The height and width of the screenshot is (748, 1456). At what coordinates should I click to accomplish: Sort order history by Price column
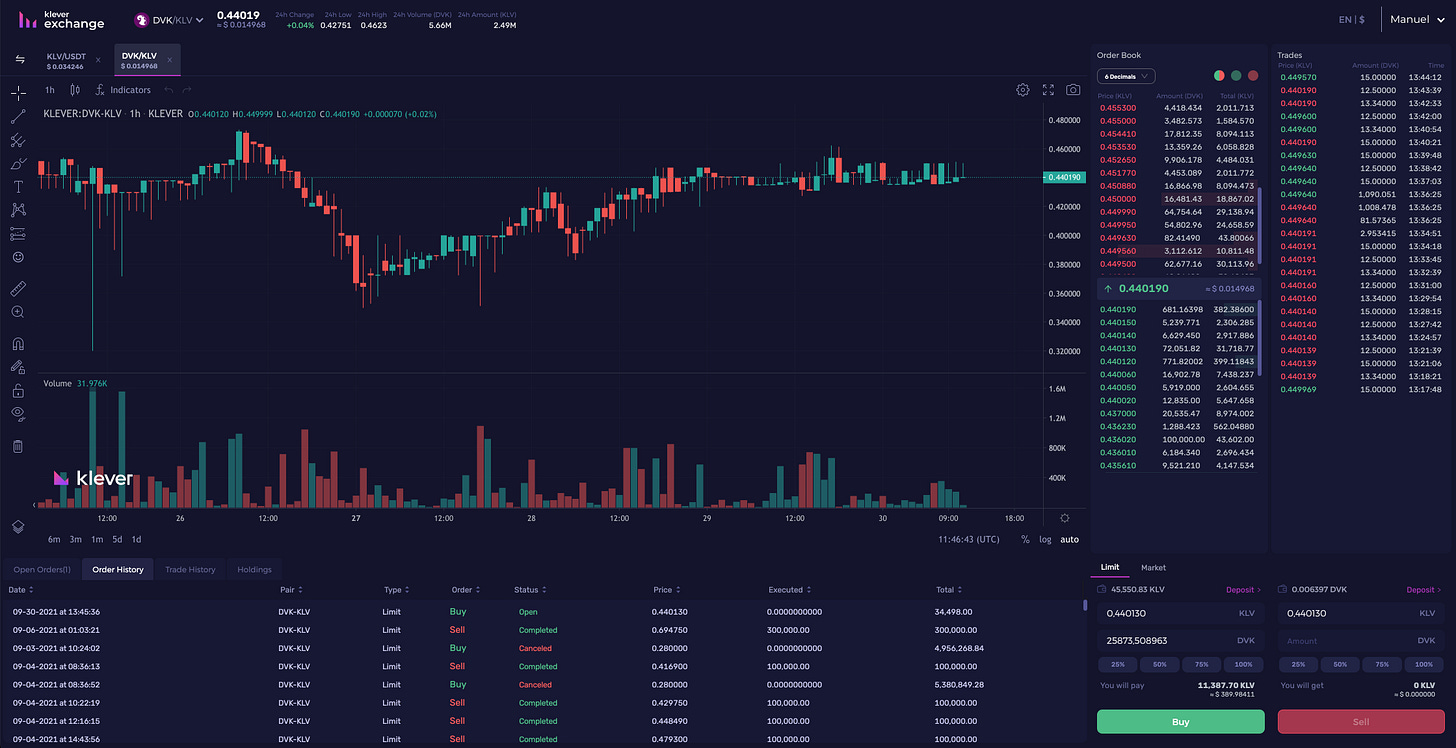coord(666,590)
